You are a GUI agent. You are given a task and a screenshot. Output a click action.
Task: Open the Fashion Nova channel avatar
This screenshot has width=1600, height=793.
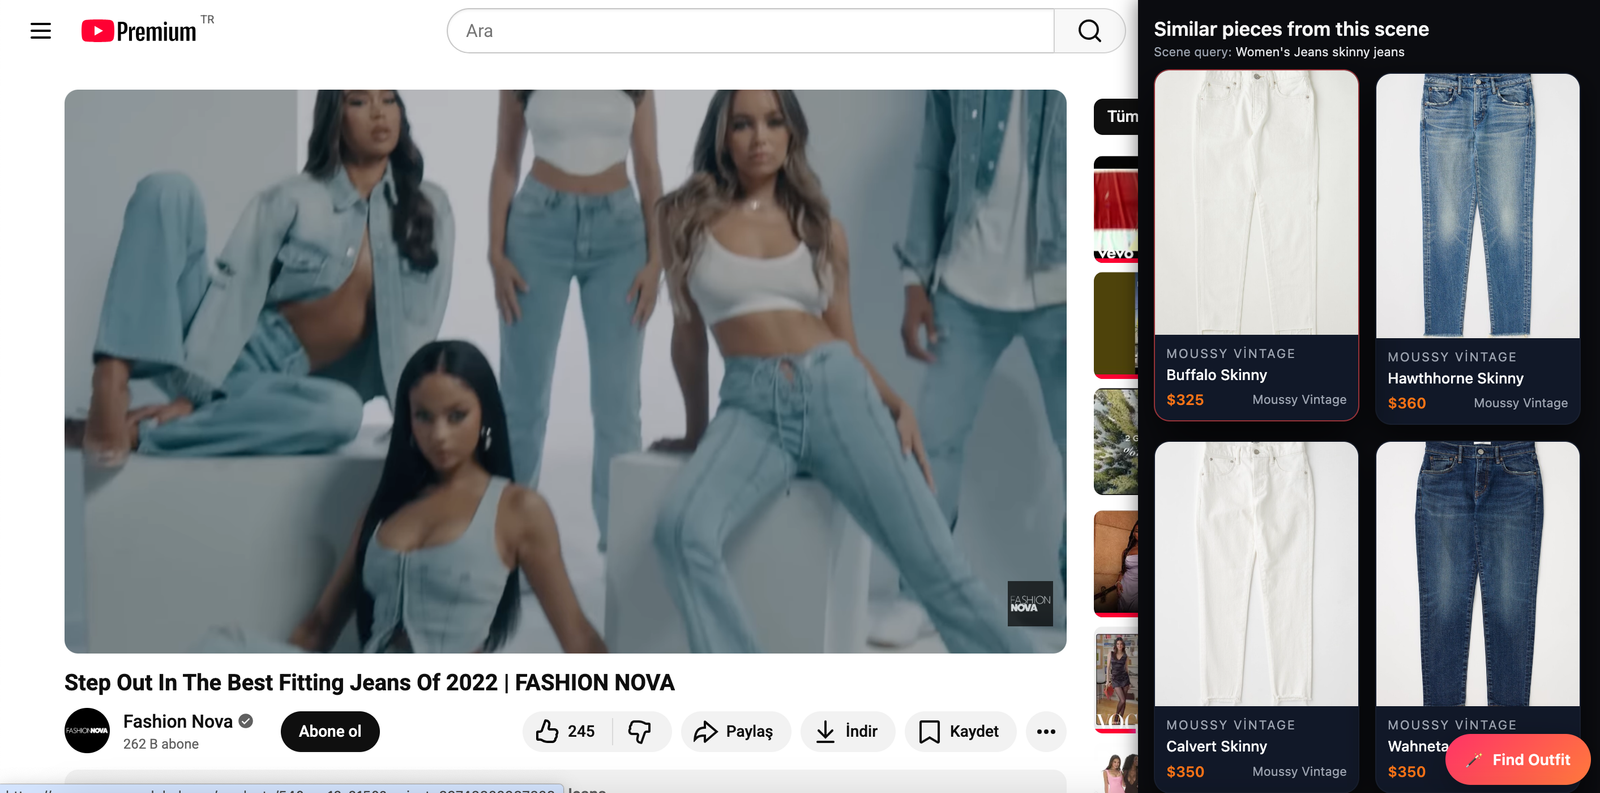point(87,731)
